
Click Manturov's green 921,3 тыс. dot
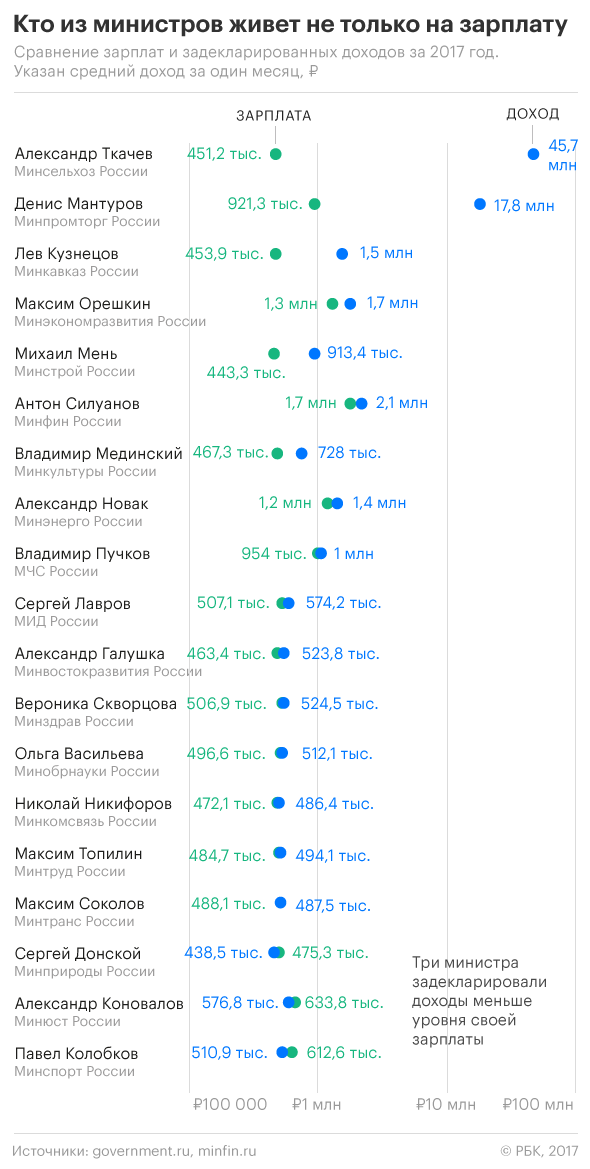[314, 204]
